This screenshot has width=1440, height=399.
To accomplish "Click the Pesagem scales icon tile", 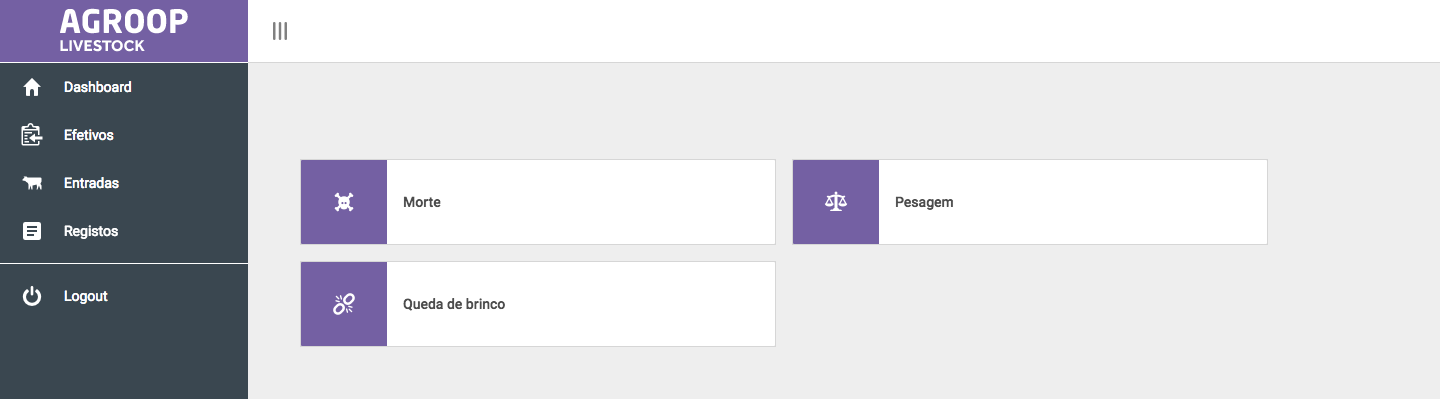I will (836, 202).
